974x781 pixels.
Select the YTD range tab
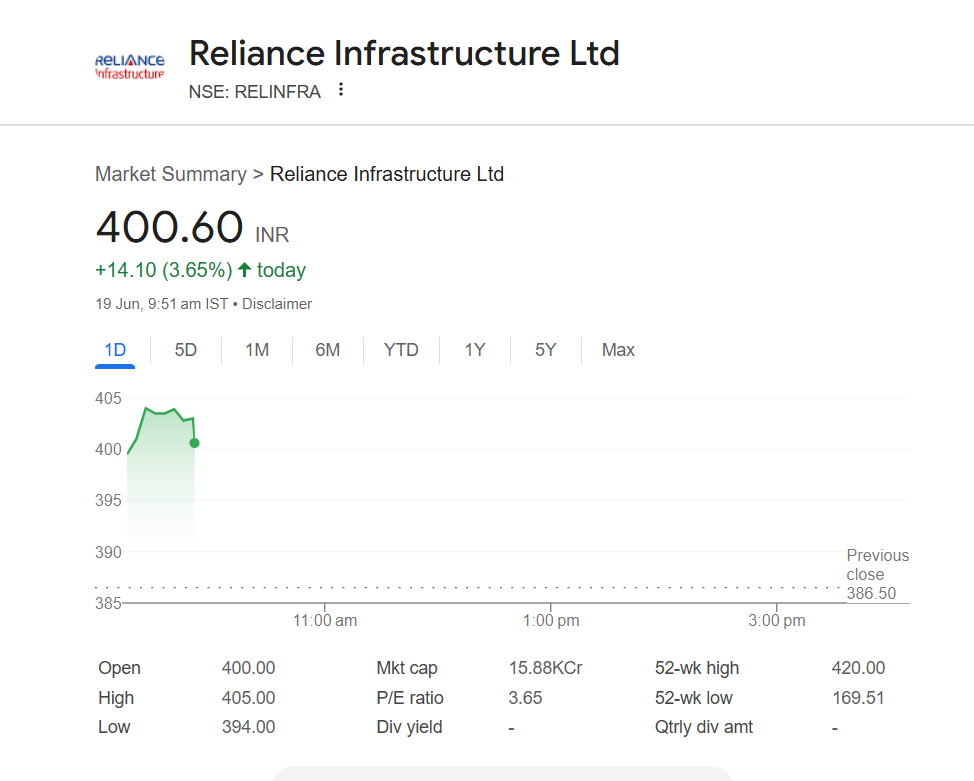coord(401,350)
